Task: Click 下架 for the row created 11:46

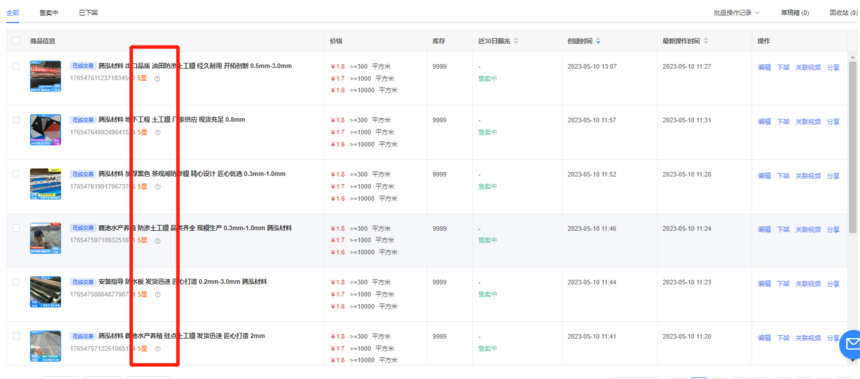Action: [x=783, y=230]
